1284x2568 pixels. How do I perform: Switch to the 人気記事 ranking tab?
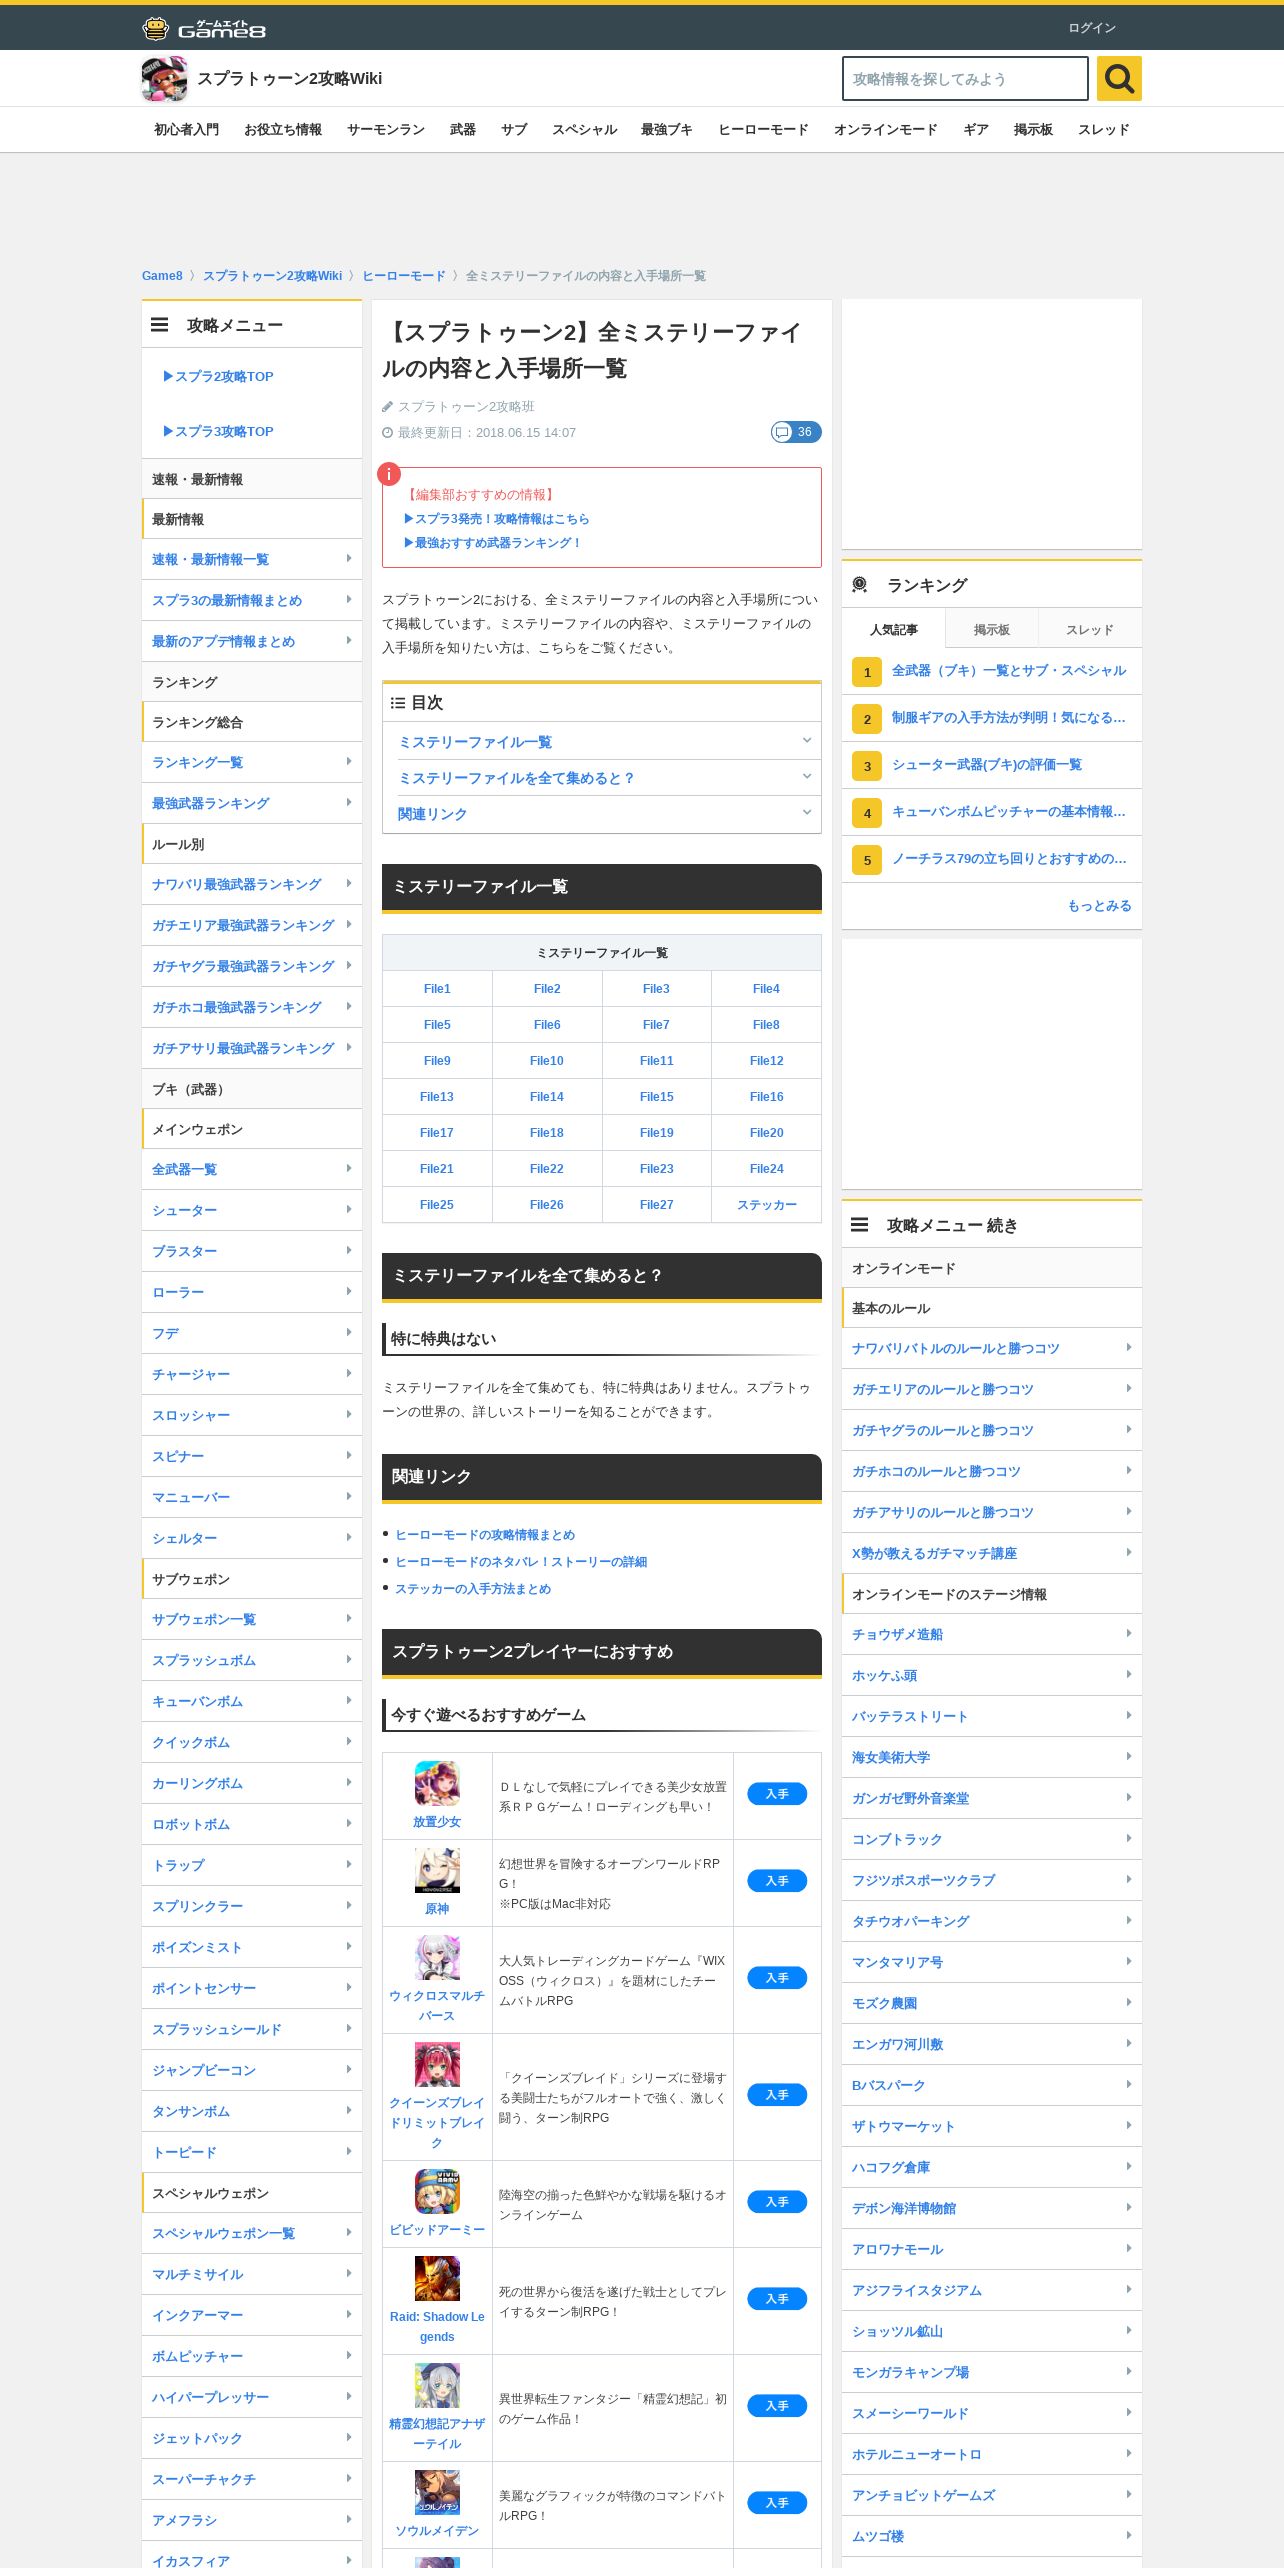pos(893,629)
